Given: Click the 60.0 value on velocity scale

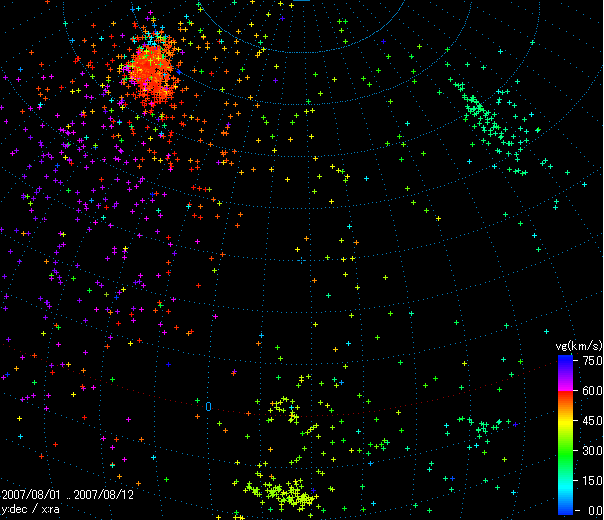Looking at the screenshot, I should pyautogui.click(x=592, y=391).
